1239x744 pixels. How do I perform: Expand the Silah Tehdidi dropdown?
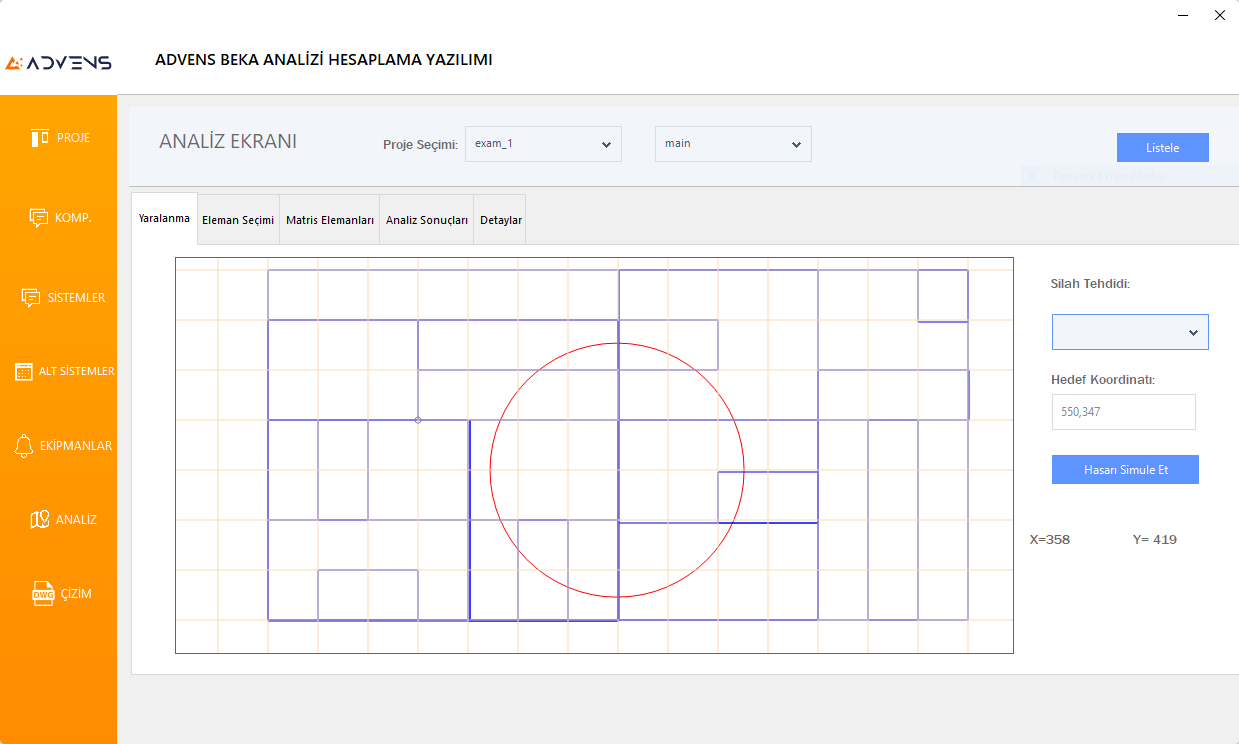coord(1130,332)
